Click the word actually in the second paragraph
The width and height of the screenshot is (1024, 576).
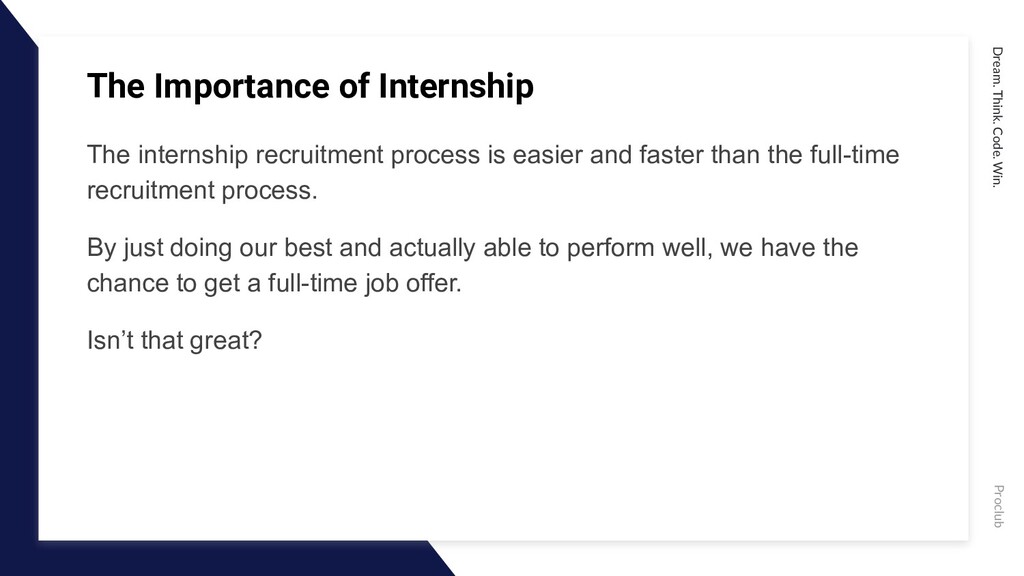(432, 249)
